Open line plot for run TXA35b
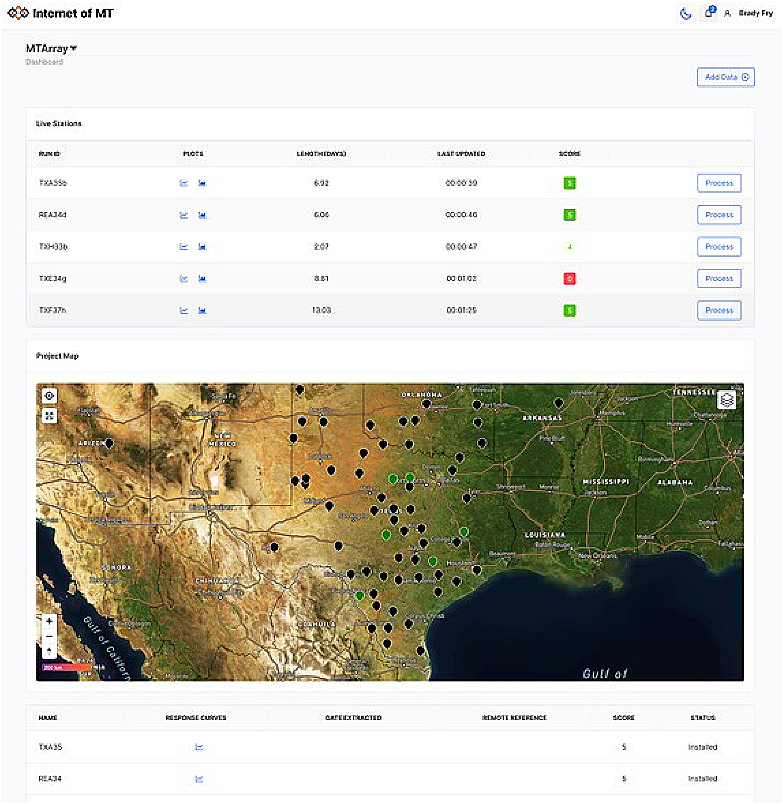 pos(184,183)
